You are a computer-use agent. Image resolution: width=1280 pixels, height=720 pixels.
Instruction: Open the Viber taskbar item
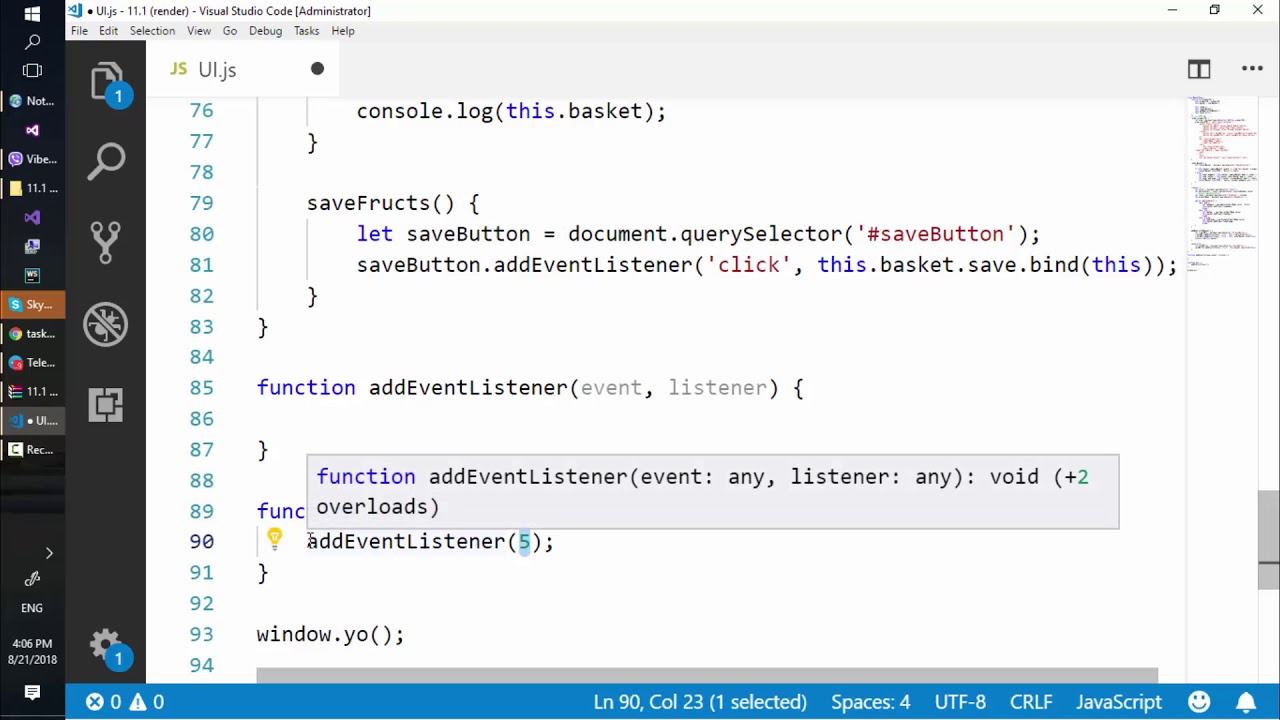coord(32,159)
